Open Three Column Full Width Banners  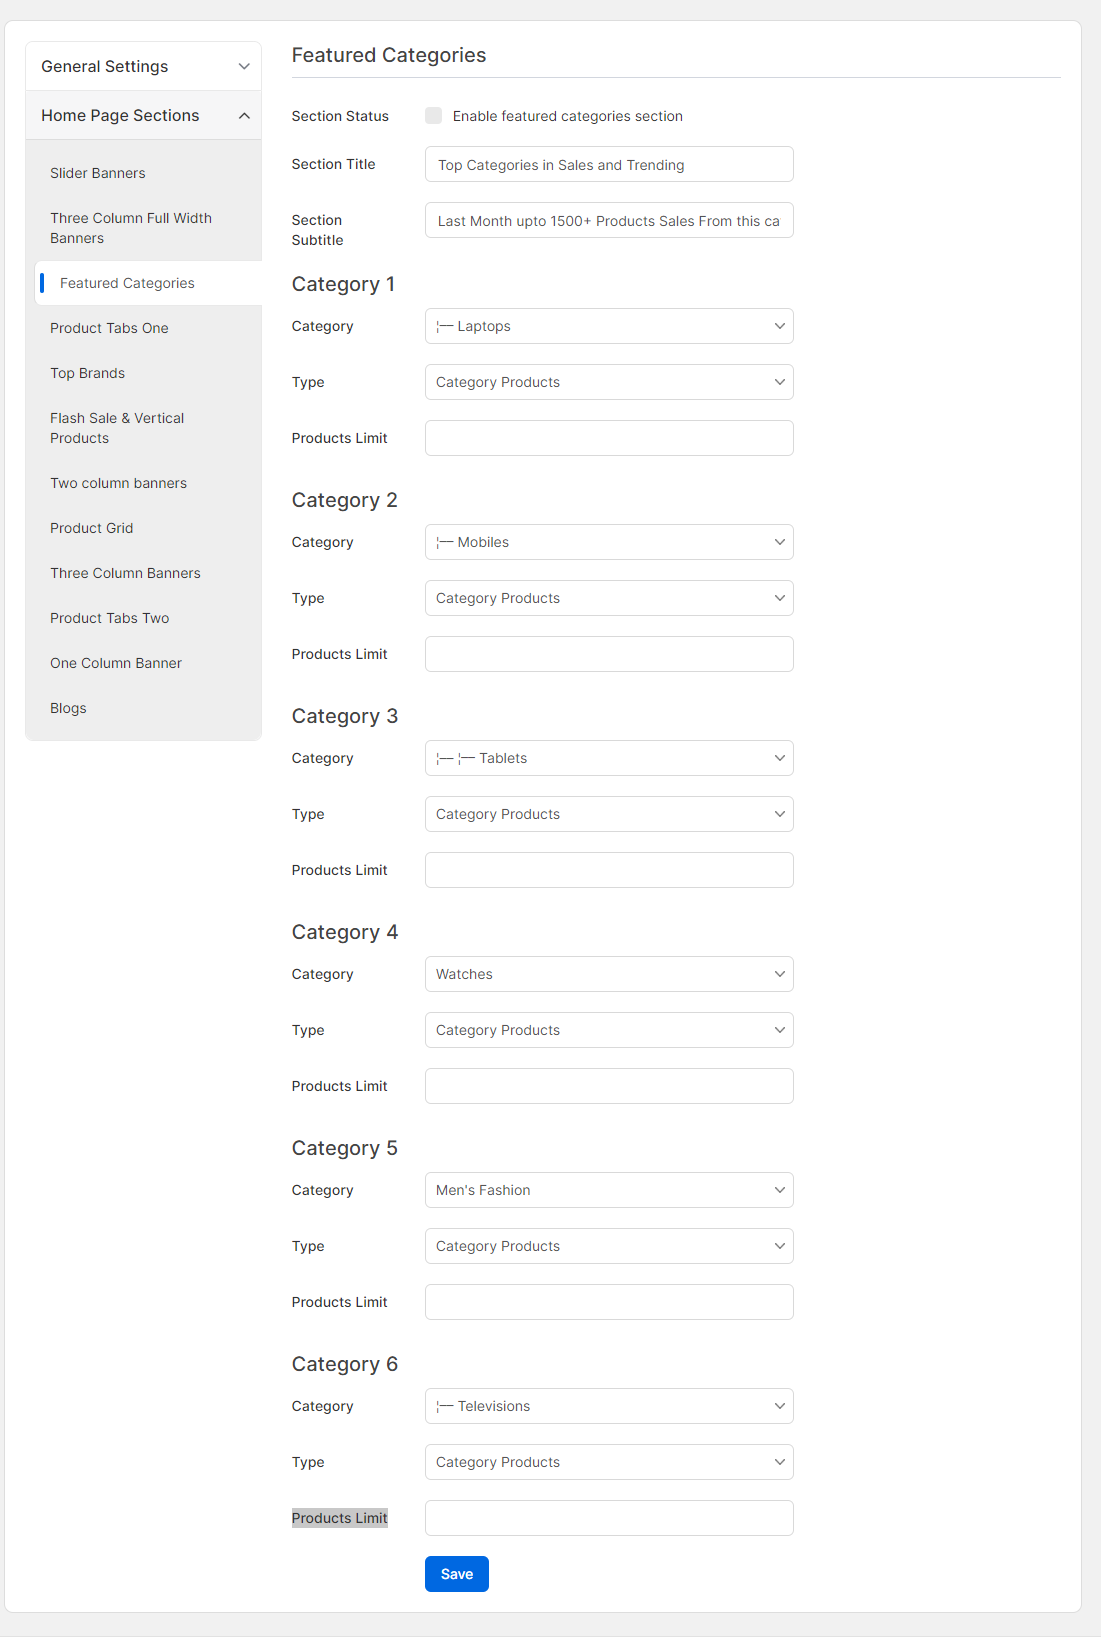point(131,228)
